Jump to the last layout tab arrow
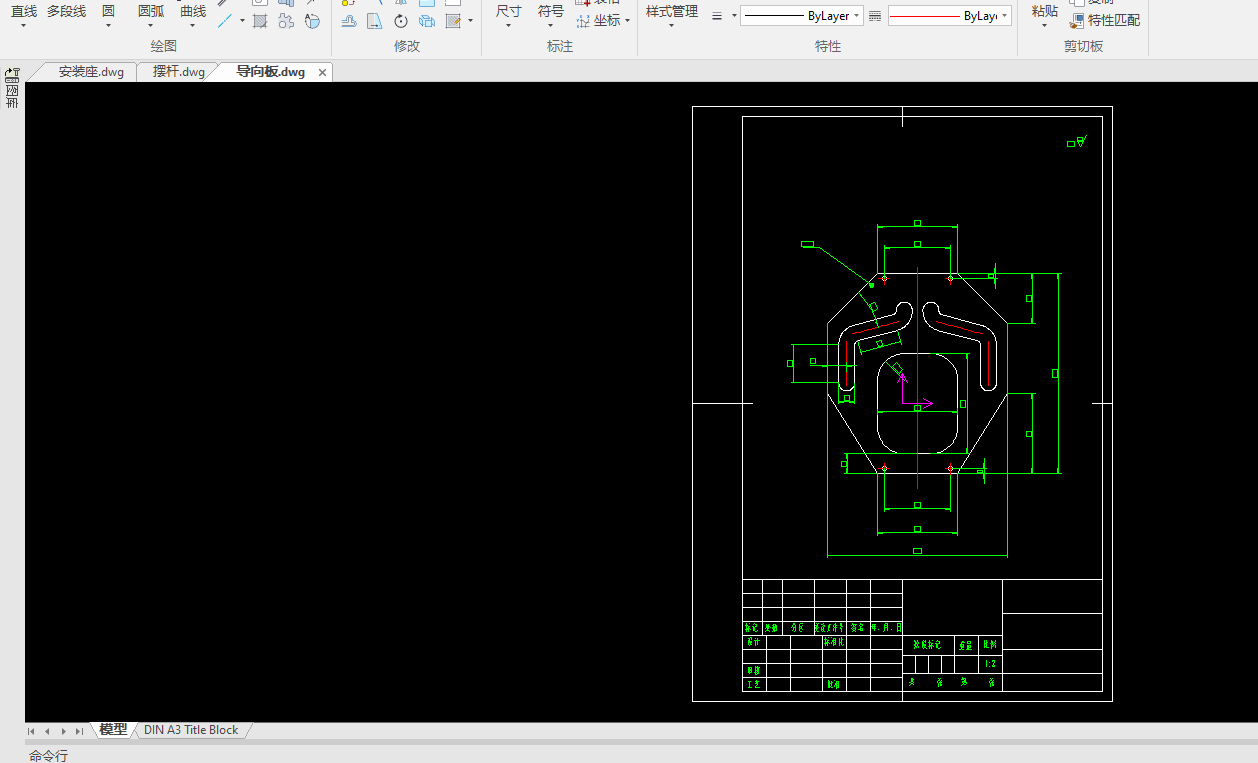Image resolution: width=1258 pixels, height=763 pixels. pos(79,731)
